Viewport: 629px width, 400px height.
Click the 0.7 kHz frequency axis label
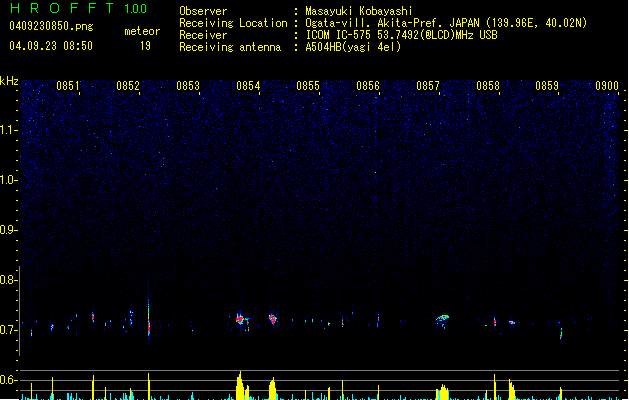pyautogui.click(x=9, y=330)
